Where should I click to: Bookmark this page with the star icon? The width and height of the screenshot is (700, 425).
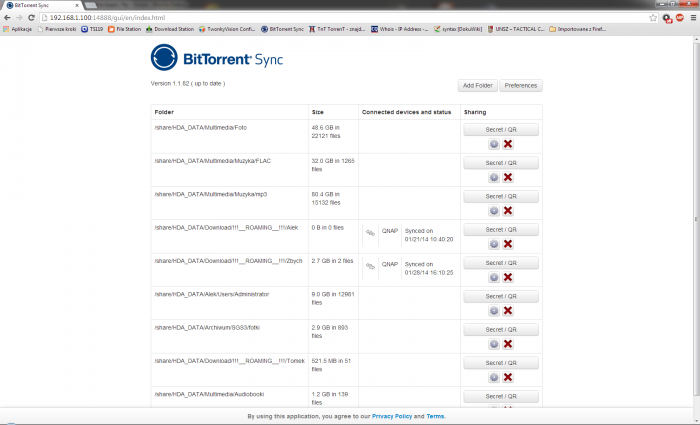click(x=653, y=18)
